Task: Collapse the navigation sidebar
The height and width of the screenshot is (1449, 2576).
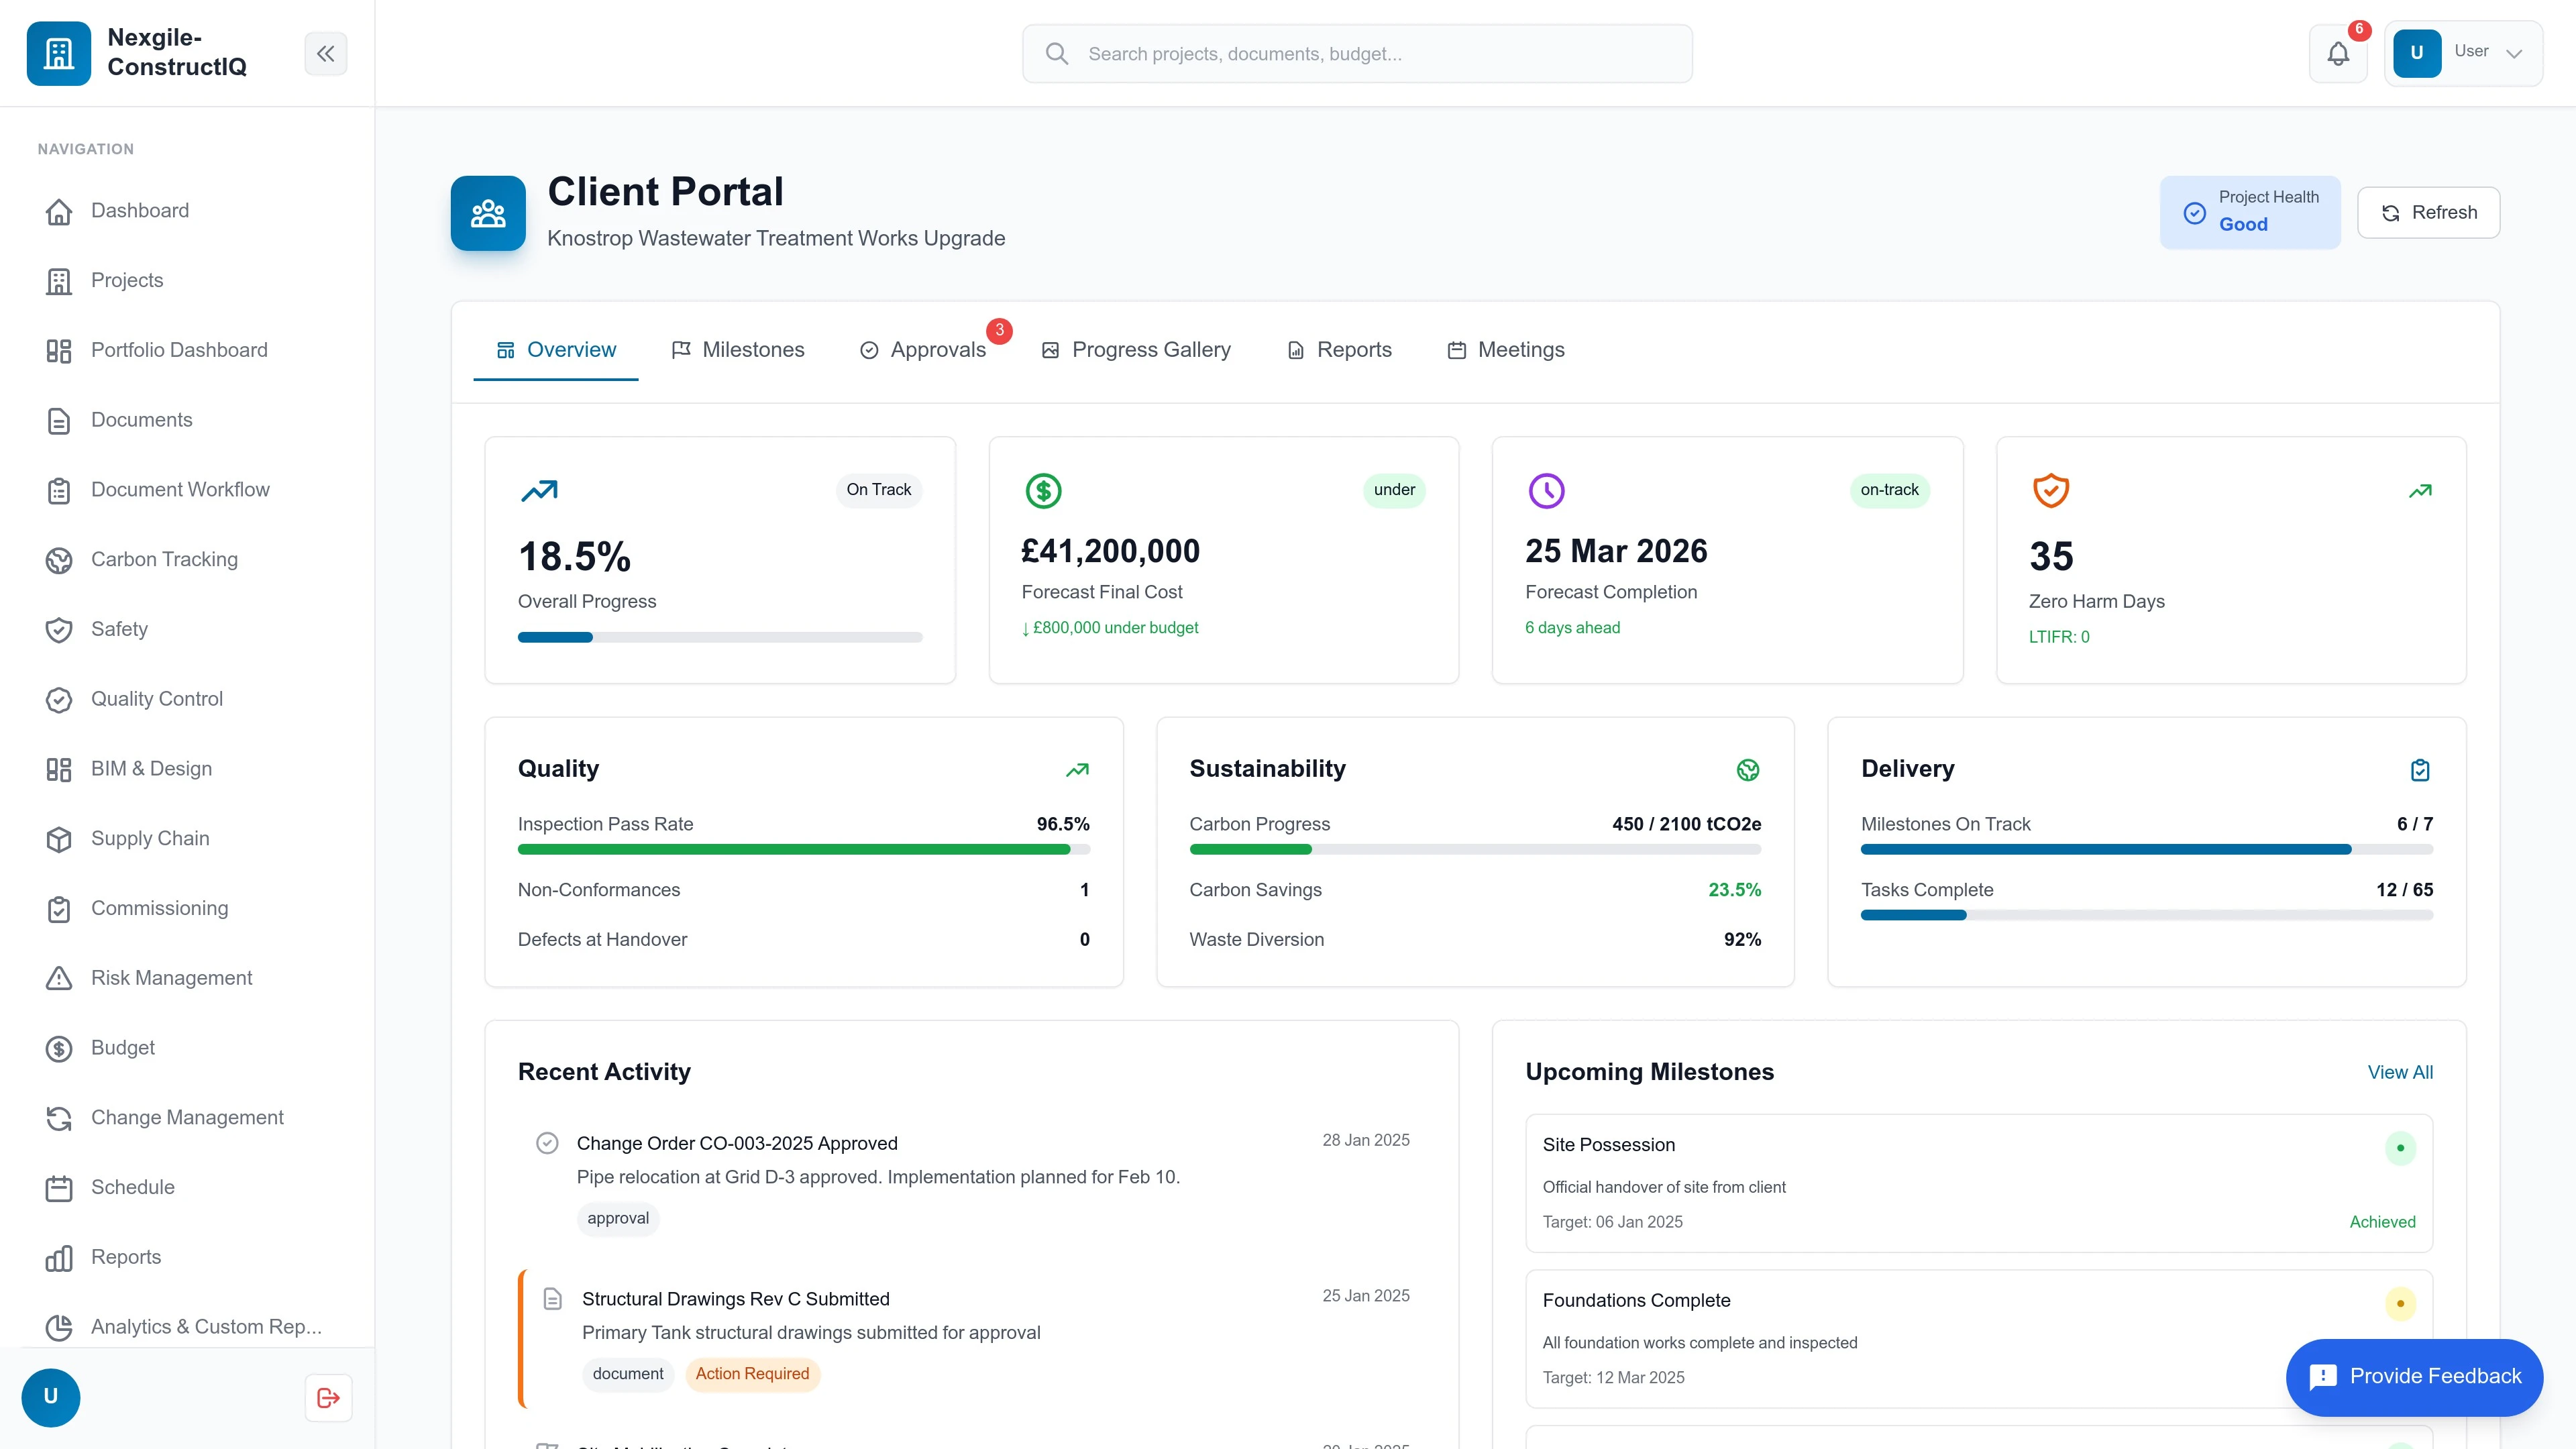Action: pos(325,53)
